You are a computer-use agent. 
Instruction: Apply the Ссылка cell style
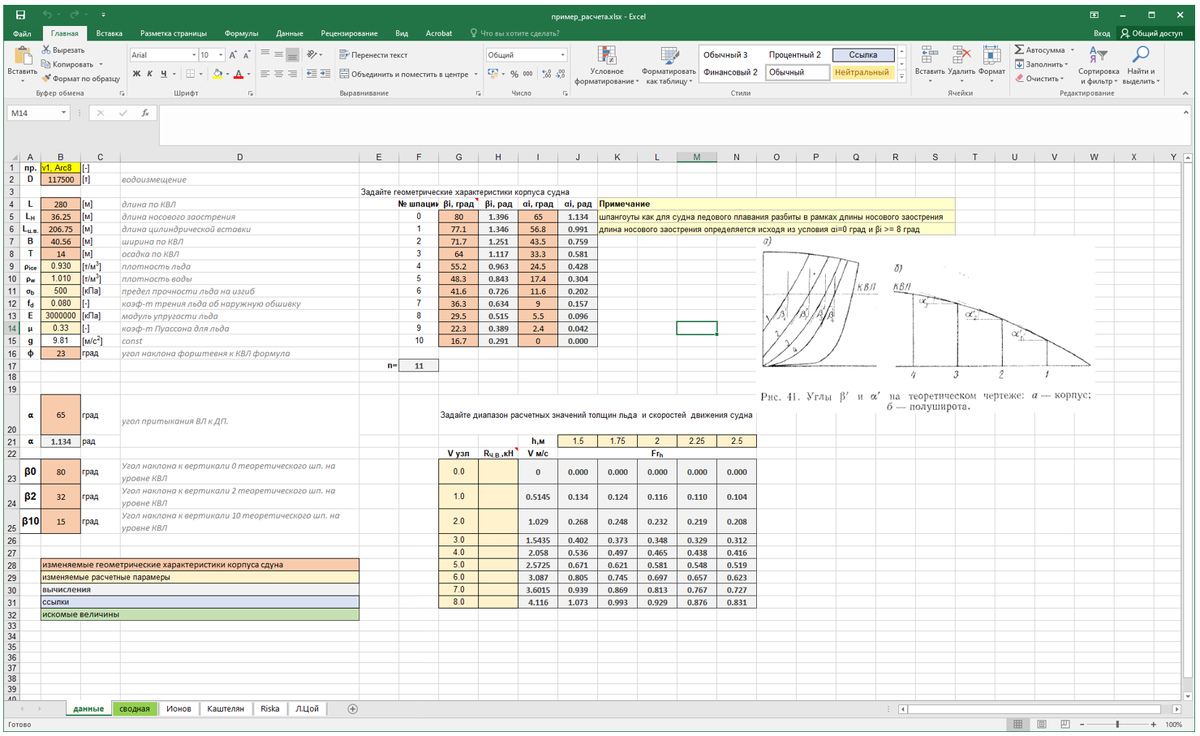point(861,54)
